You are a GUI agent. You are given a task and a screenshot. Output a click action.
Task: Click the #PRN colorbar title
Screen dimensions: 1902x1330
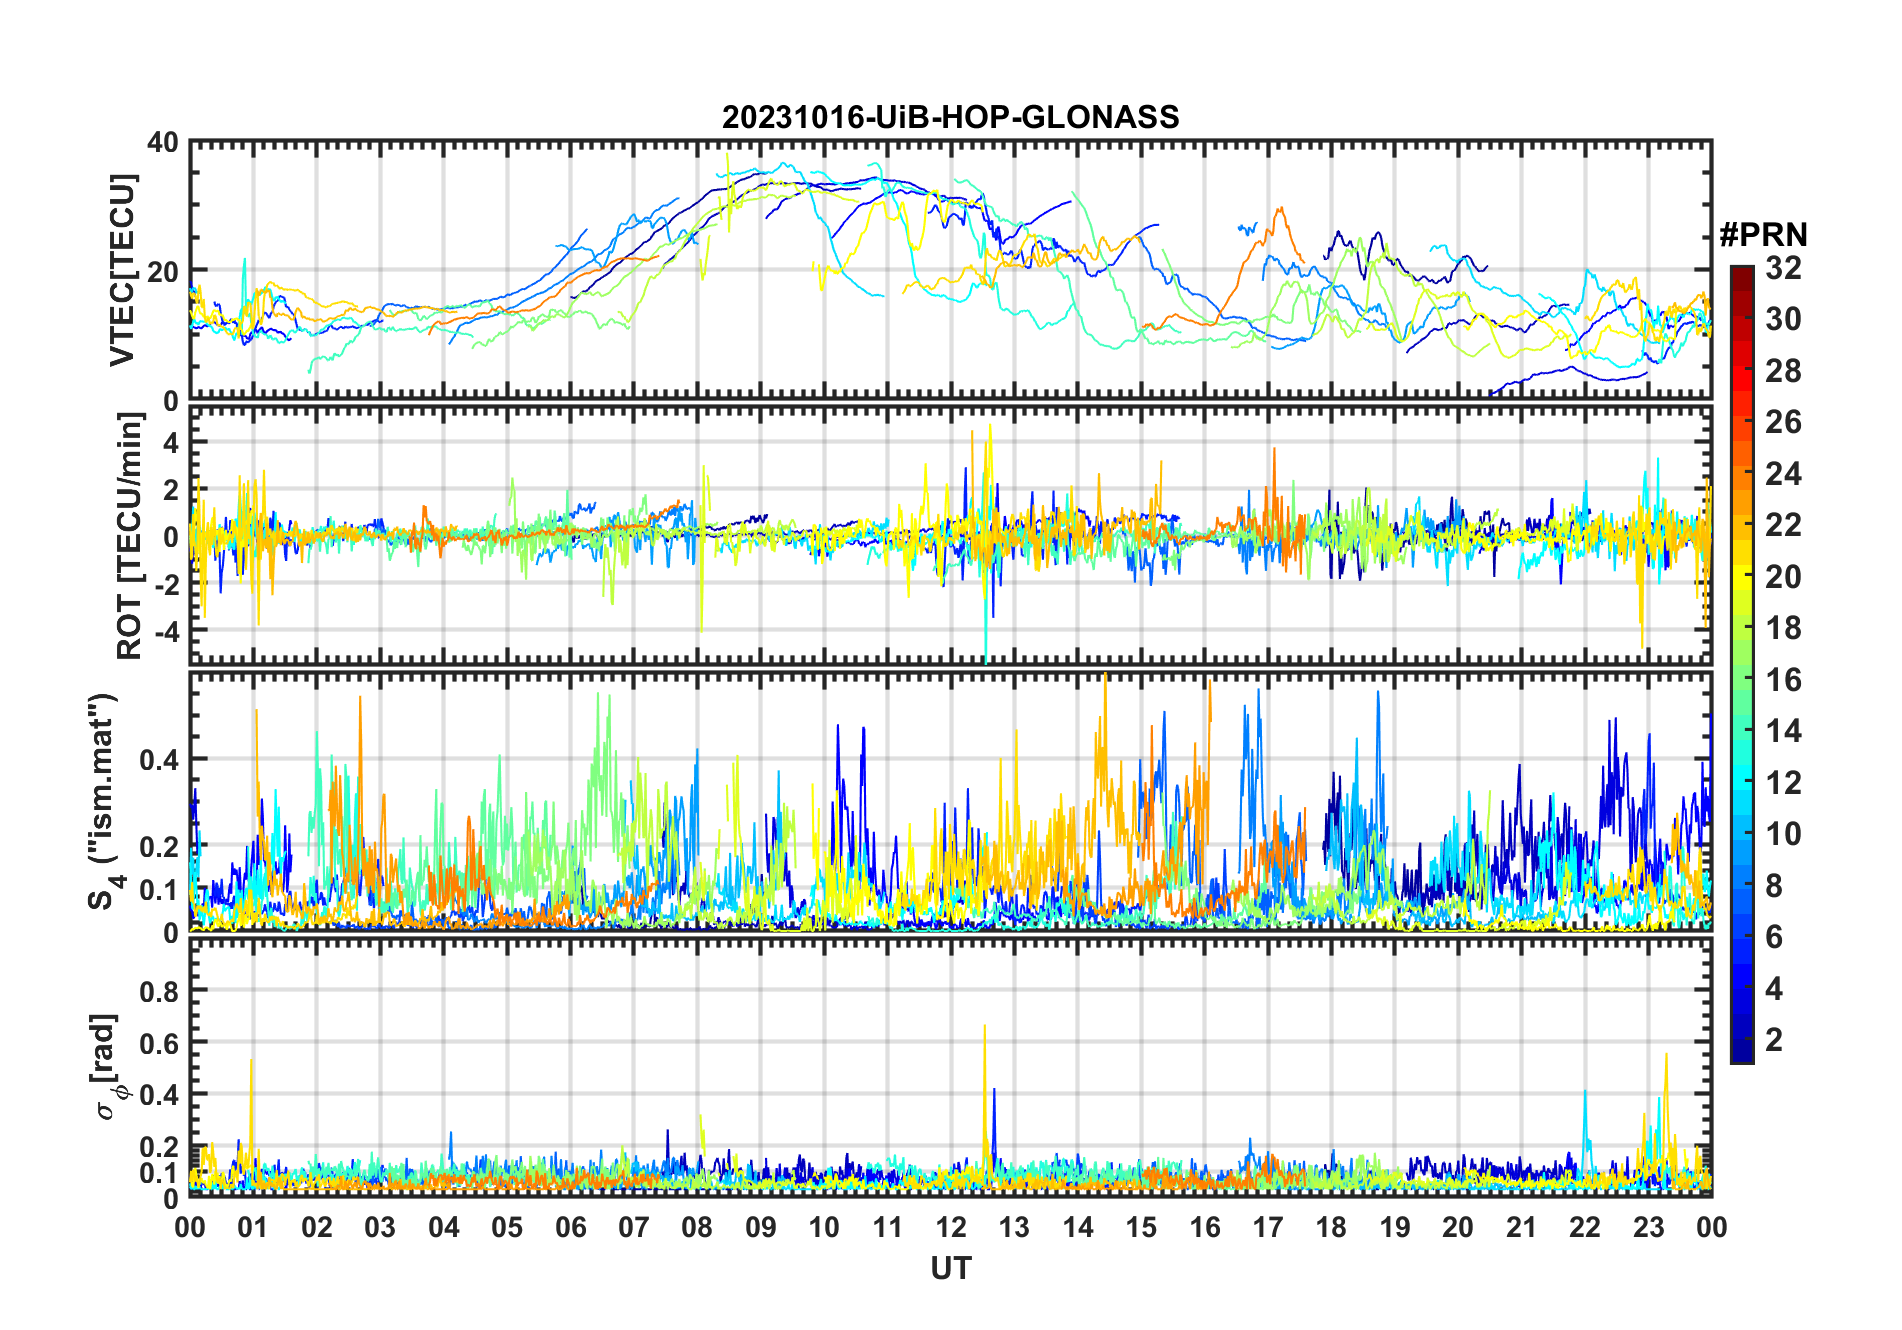1763,235
